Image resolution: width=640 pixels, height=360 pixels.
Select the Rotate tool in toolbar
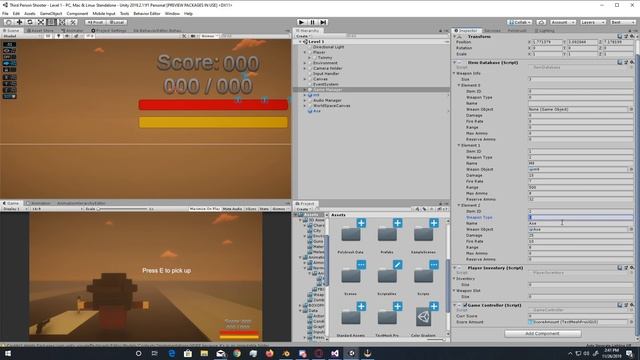click(x=30, y=22)
